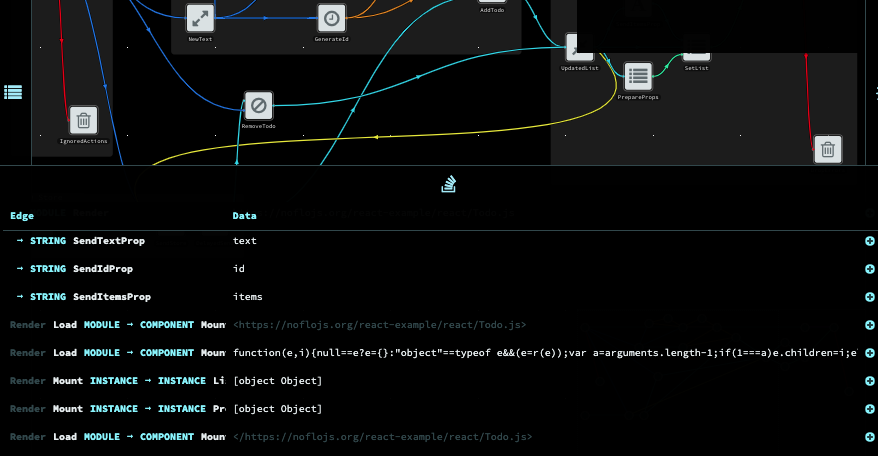Expand the plus icon for the <https://noflojs.org...Todo.js> row

pos(870,325)
